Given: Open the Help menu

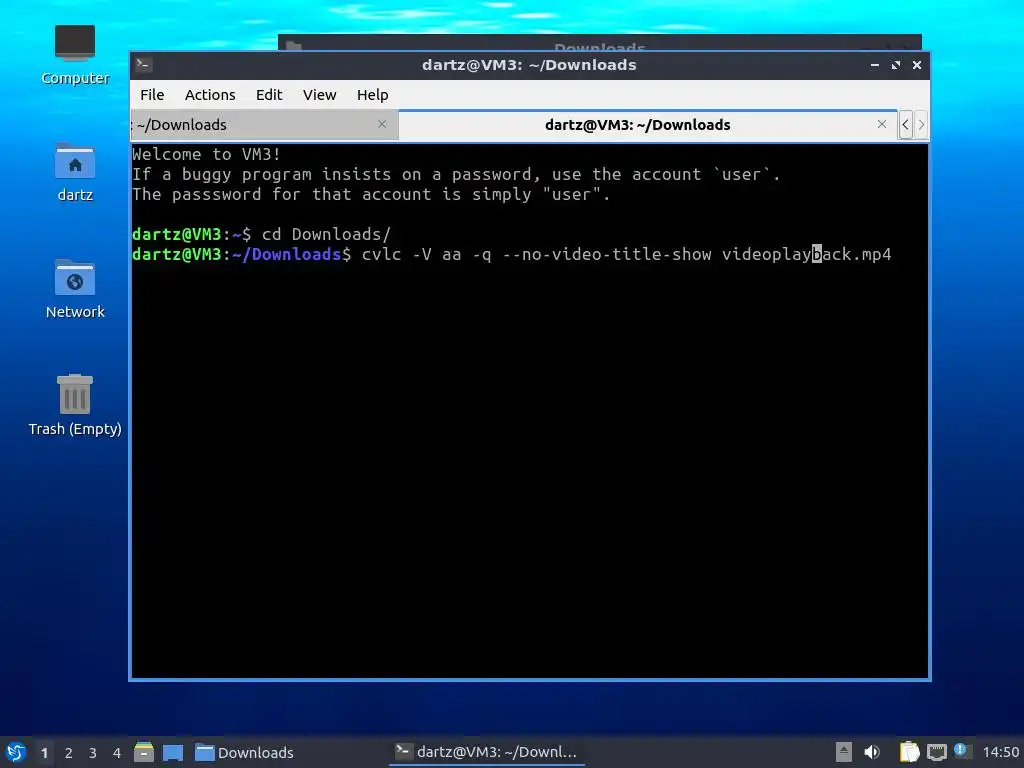Looking at the screenshot, I should click(x=372, y=95).
